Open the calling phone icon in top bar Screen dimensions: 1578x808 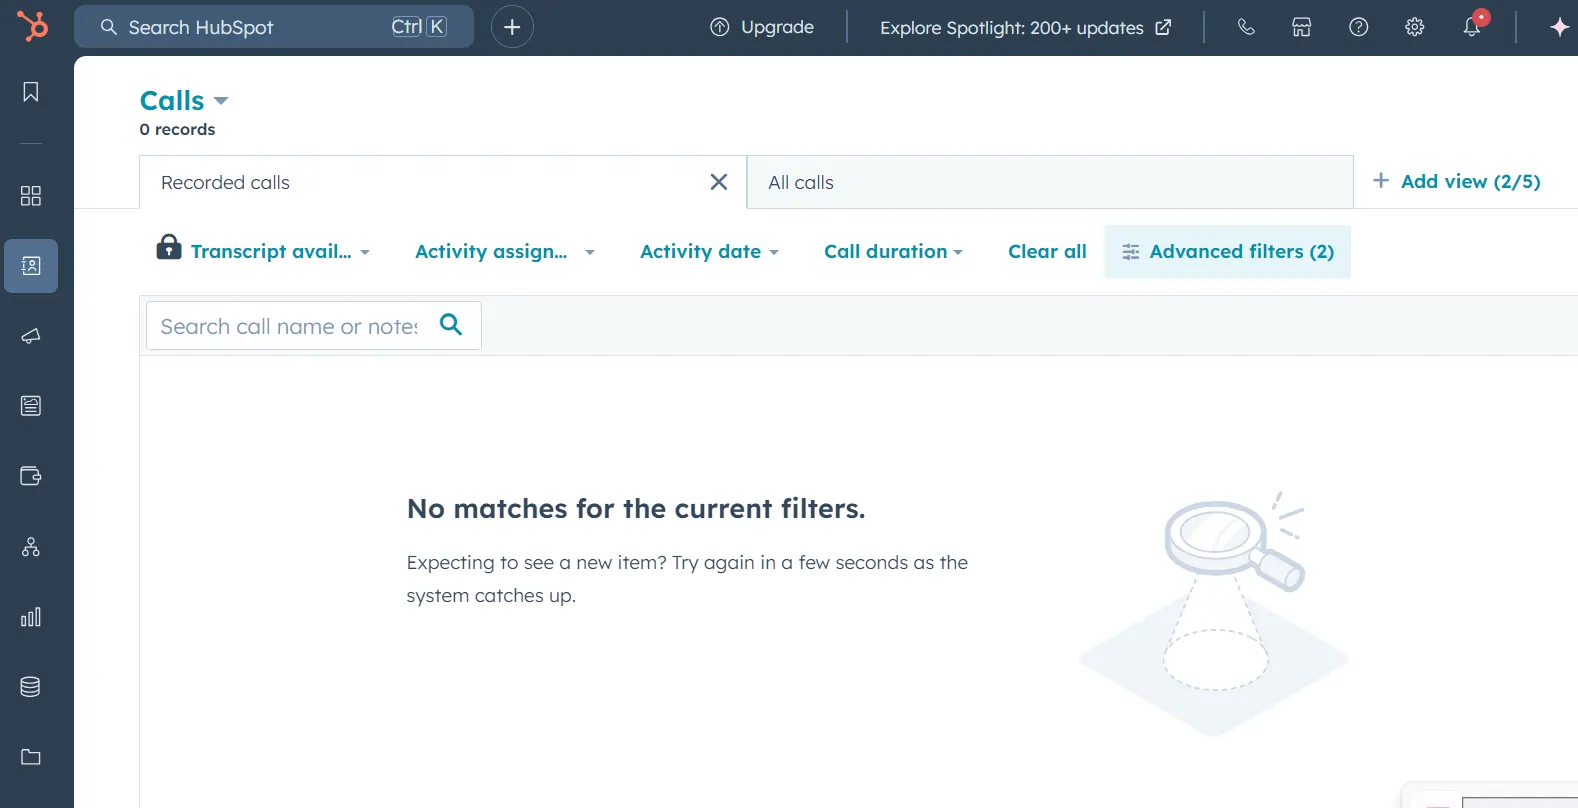coord(1246,27)
